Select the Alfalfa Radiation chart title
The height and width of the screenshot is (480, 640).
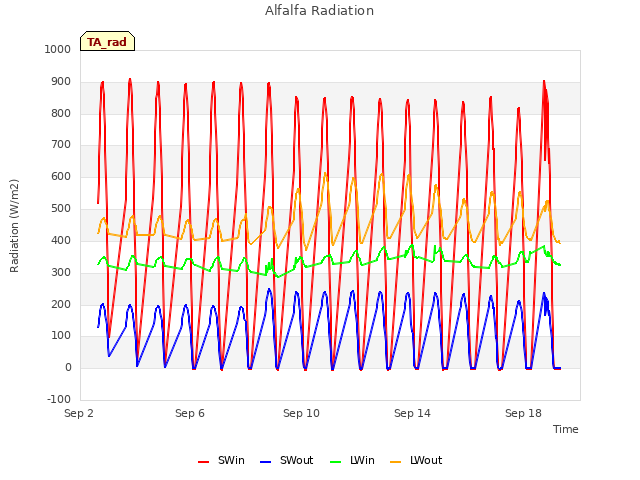319,11
